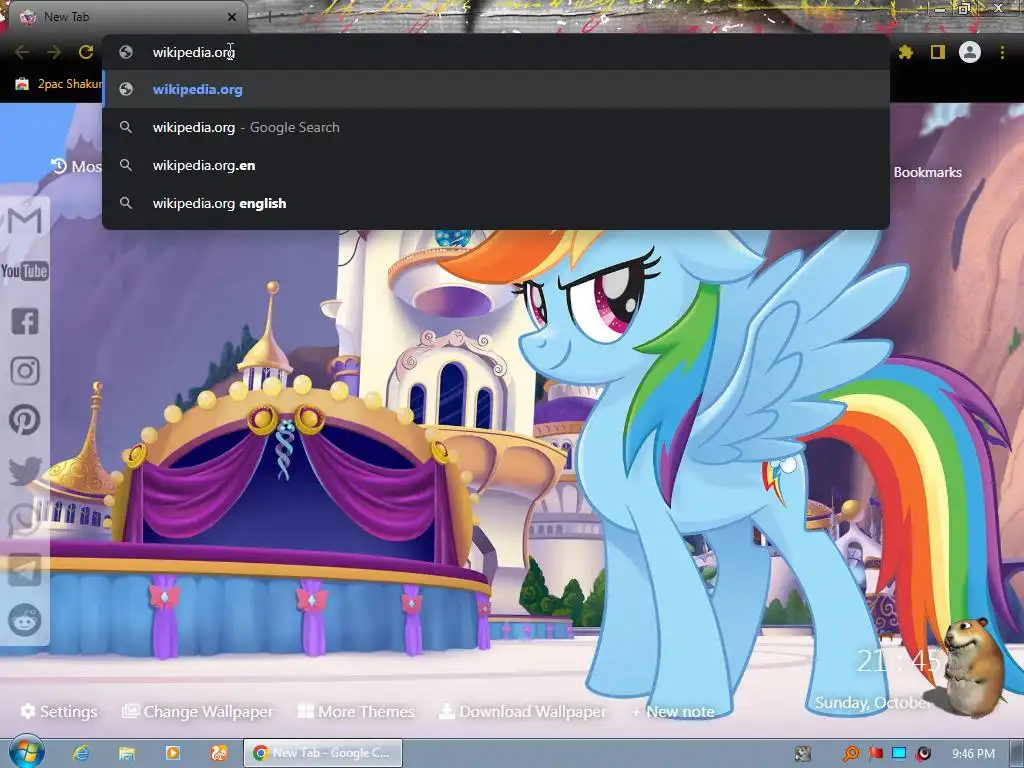Click the magnifier icon in system tray
This screenshot has width=1024, height=768.
(x=850, y=754)
